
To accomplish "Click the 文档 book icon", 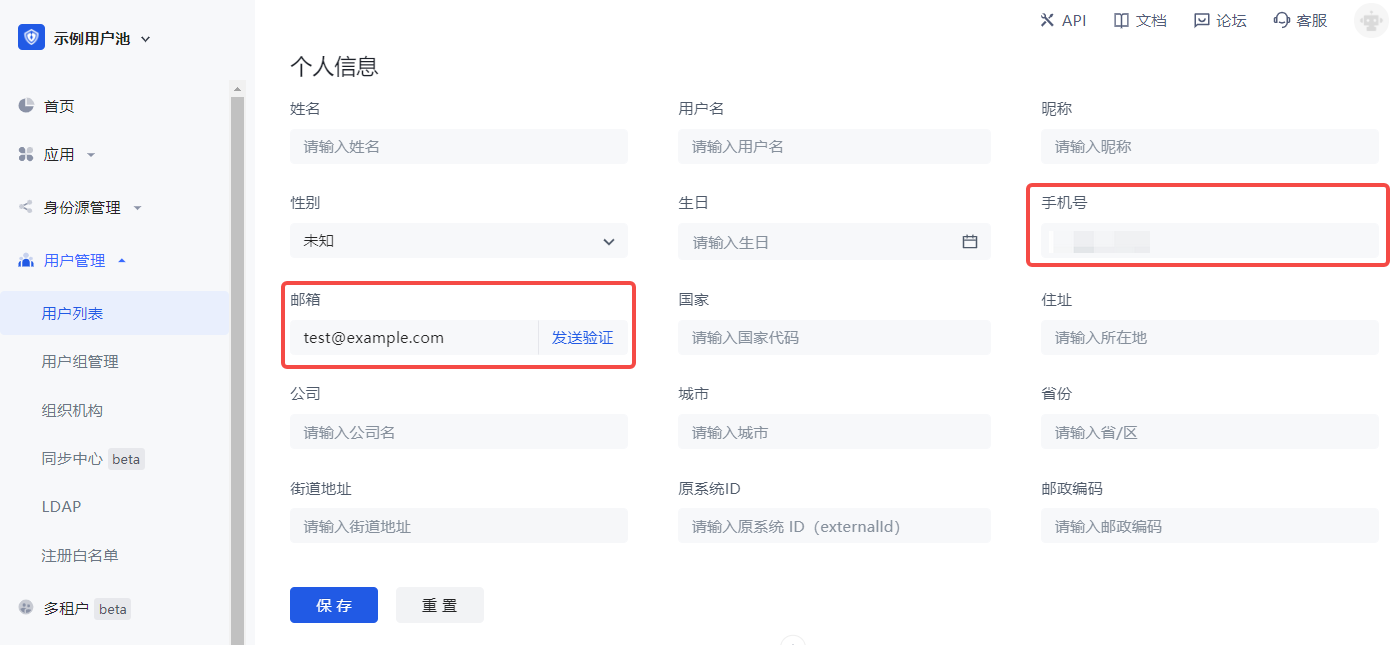I will [1122, 20].
